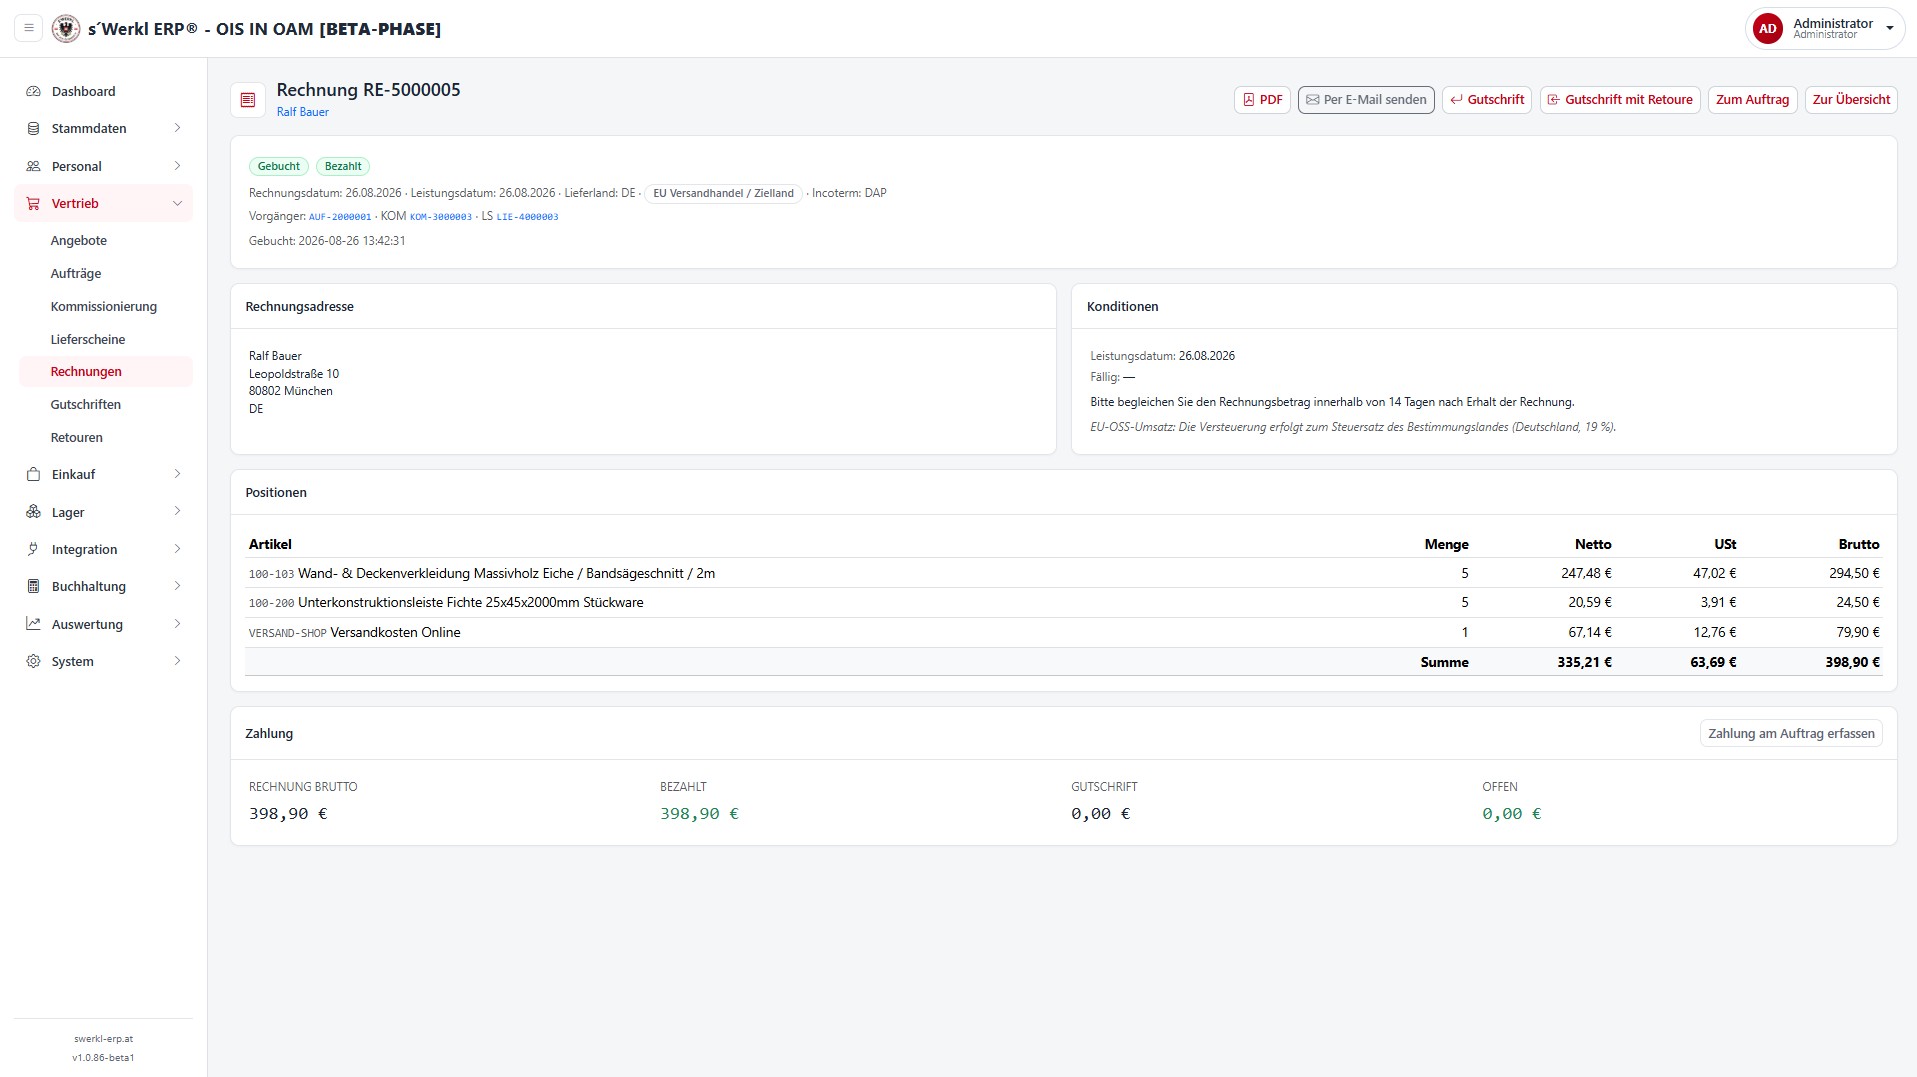The width and height of the screenshot is (1917, 1077).
Task: Click the Personal people icon
Action: click(x=33, y=166)
